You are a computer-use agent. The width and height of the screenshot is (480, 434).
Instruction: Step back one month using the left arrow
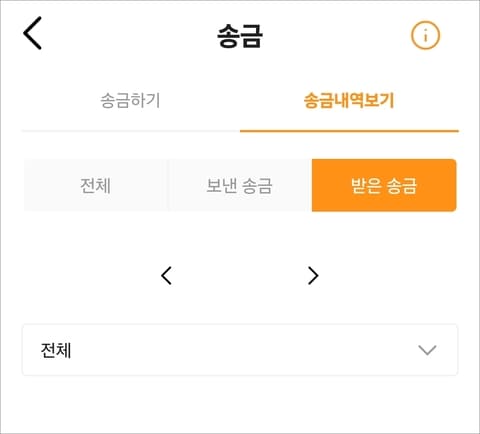(166, 276)
